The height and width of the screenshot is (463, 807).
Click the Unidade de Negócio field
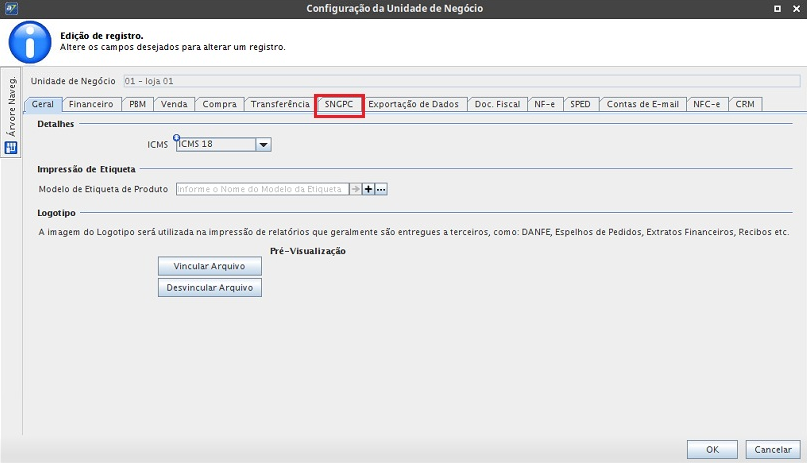coord(462,81)
